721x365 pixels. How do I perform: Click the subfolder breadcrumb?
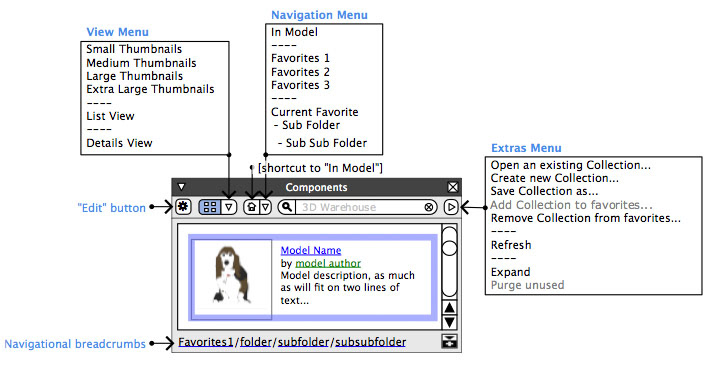pos(303,342)
